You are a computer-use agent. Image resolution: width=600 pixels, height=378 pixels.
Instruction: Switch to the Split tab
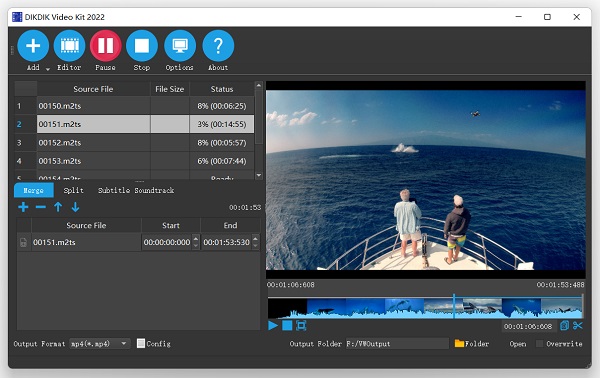pos(73,190)
